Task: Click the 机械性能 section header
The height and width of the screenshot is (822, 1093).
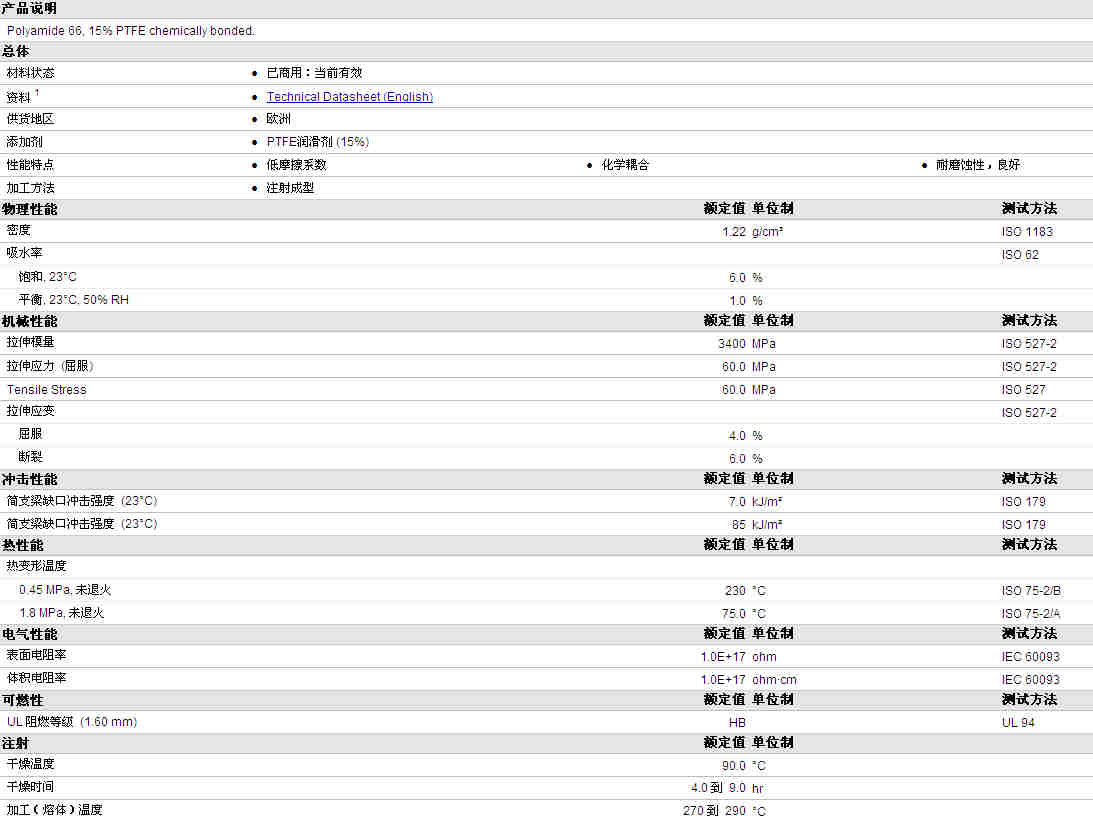Action: (x=30, y=321)
